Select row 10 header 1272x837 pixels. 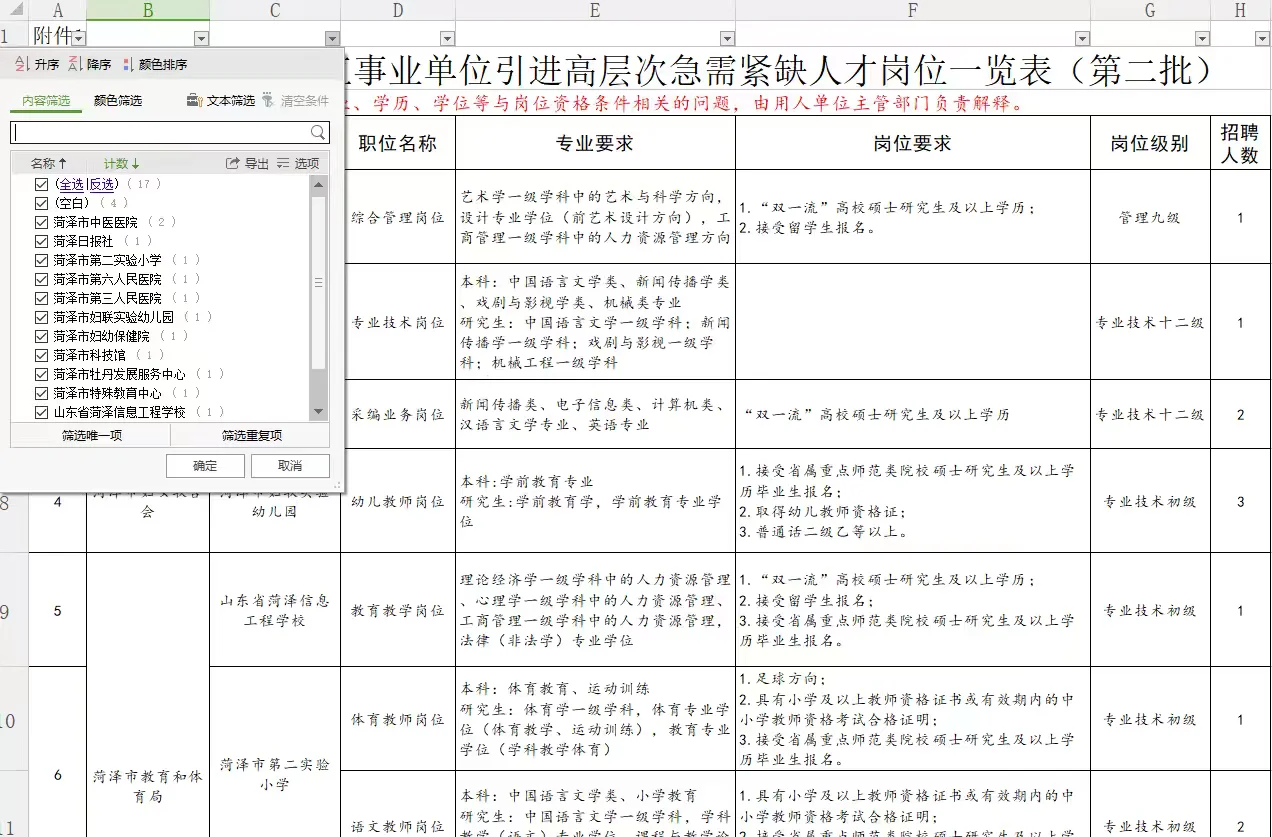[14, 719]
